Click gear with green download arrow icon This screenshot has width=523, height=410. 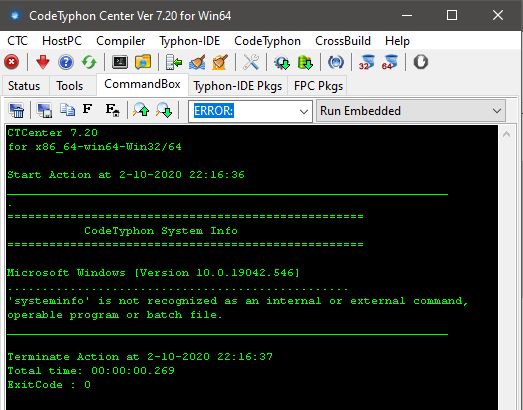coord(282,62)
